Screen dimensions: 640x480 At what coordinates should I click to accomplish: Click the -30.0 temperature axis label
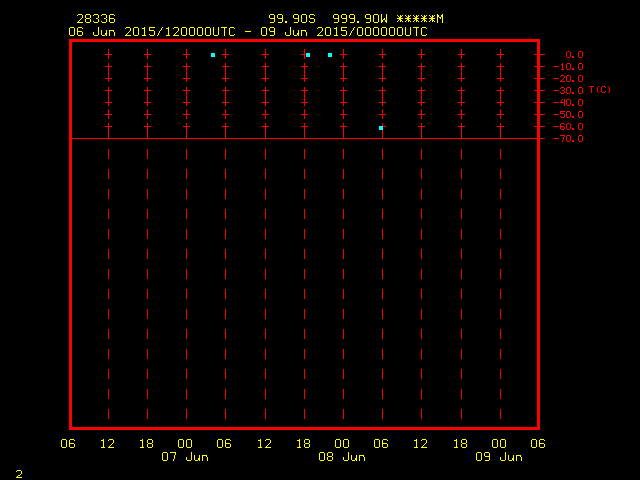click(569, 91)
